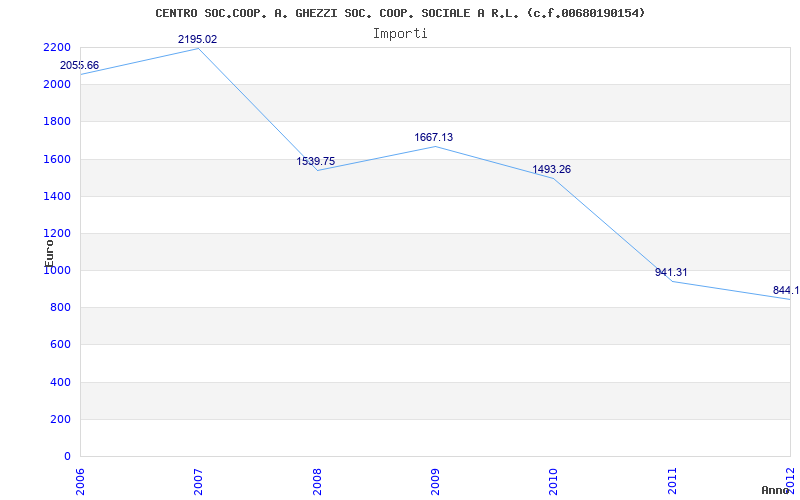Select the 941.31 data value
Viewport: 800px width, 500px height.
pos(671,272)
